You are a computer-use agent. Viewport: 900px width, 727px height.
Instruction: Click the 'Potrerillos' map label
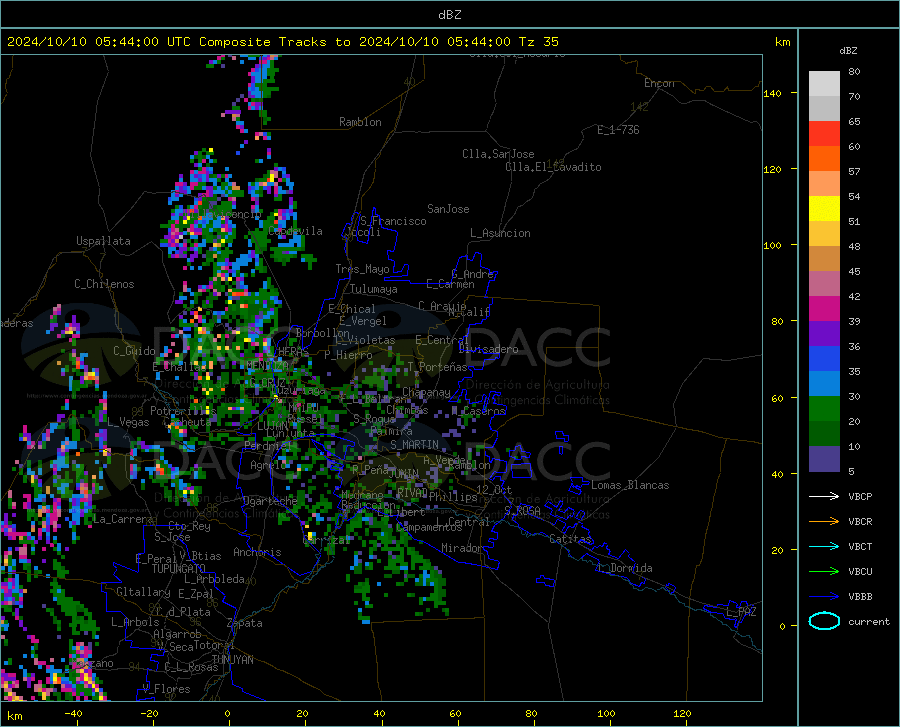click(183, 411)
